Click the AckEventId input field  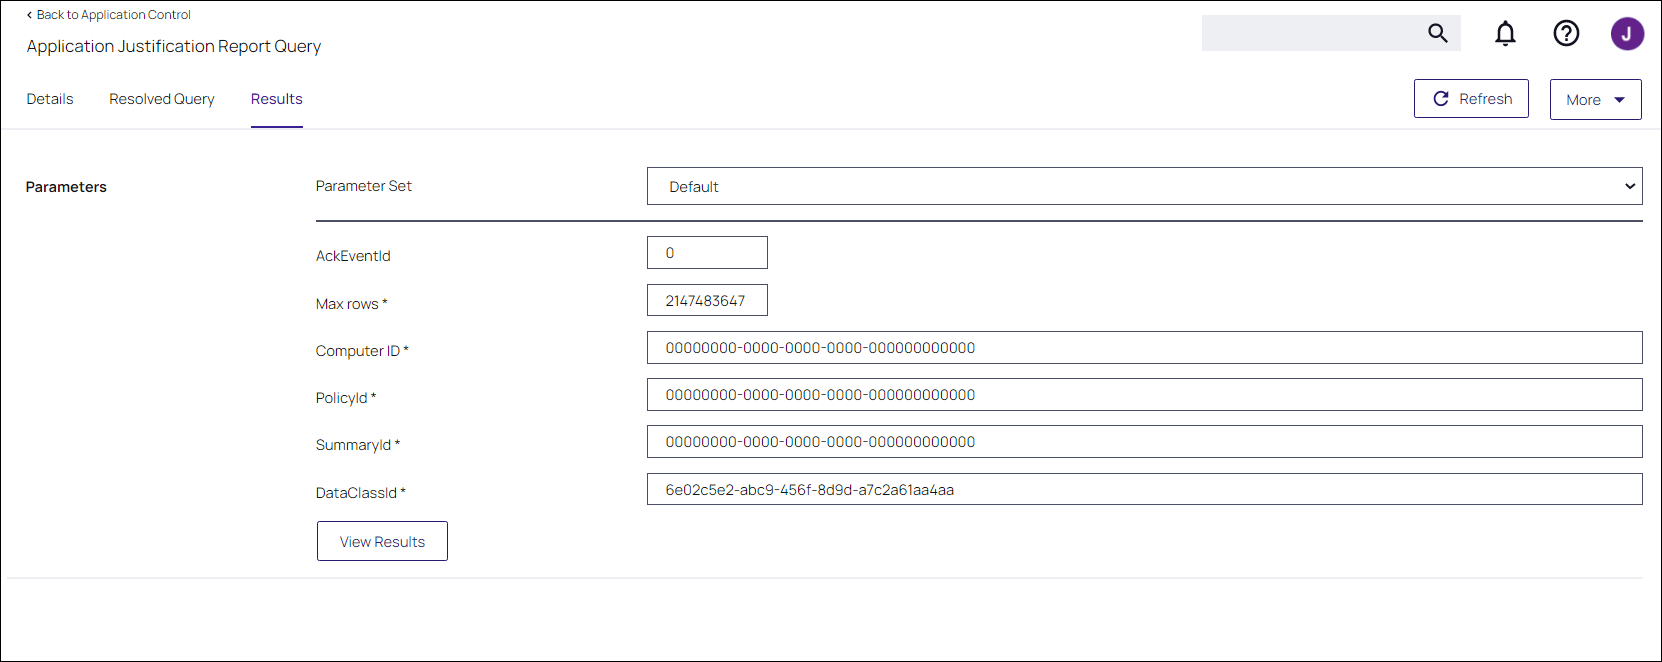[x=707, y=253]
